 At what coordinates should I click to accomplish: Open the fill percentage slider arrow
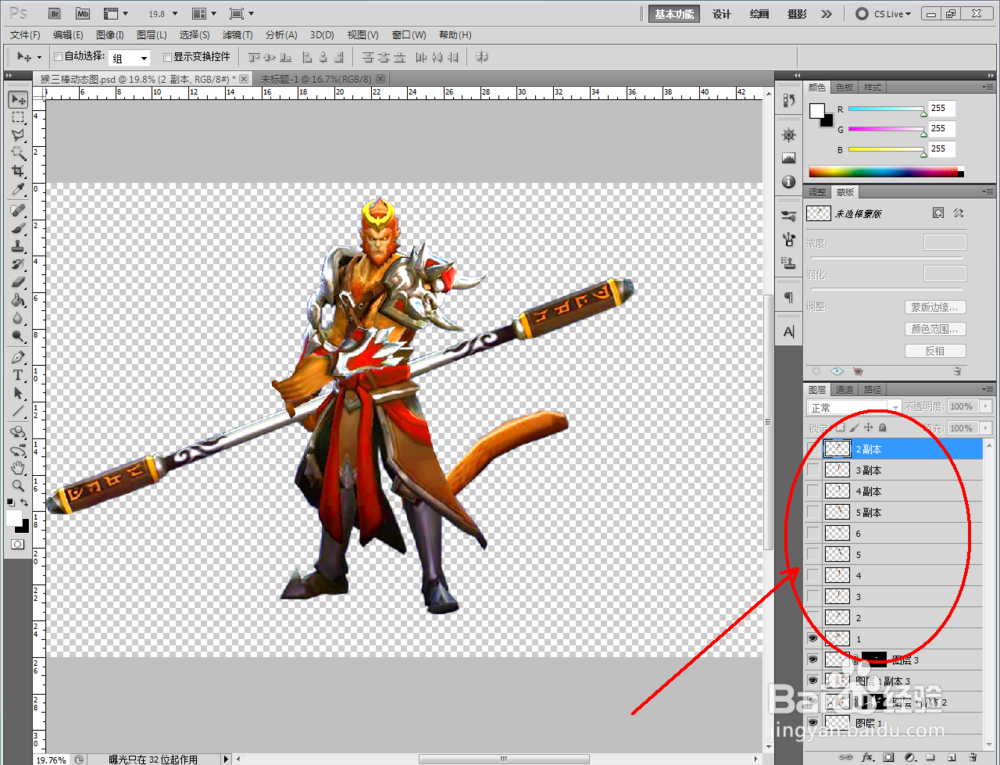point(986,428)
